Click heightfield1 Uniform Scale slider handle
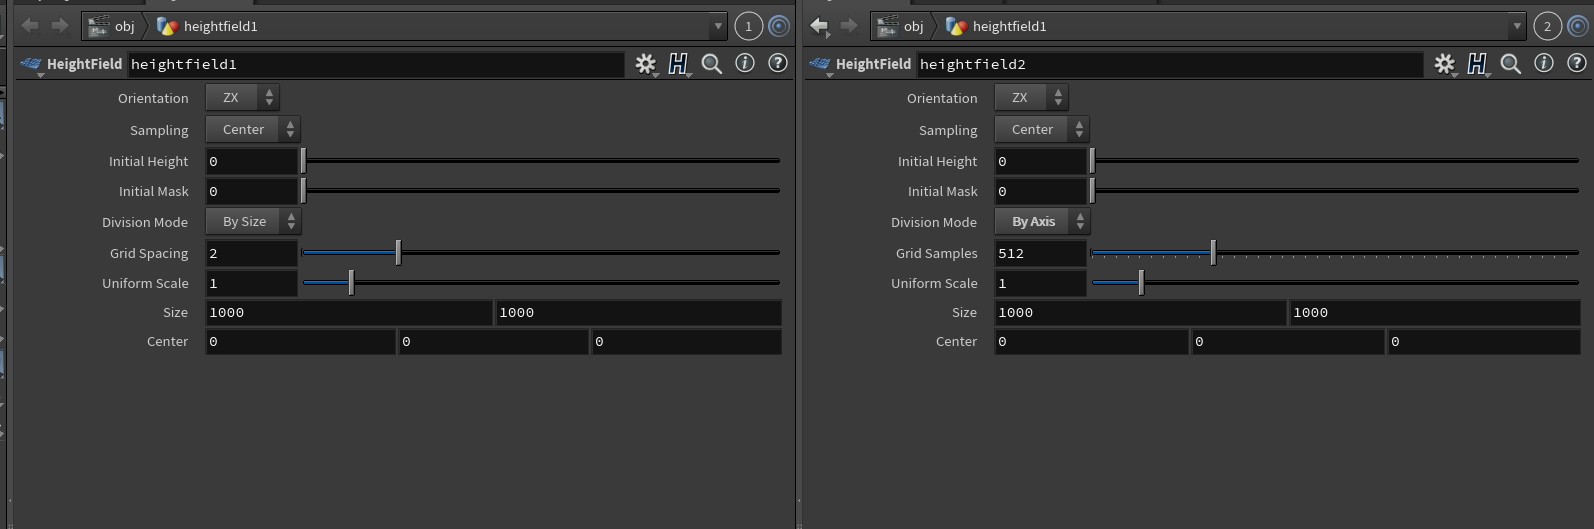This screenshot has width=1594, height=529. point(351,283)
